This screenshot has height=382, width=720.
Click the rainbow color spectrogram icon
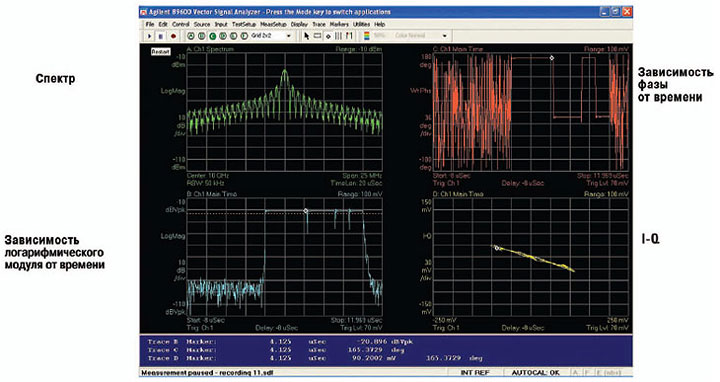(366, 36)
